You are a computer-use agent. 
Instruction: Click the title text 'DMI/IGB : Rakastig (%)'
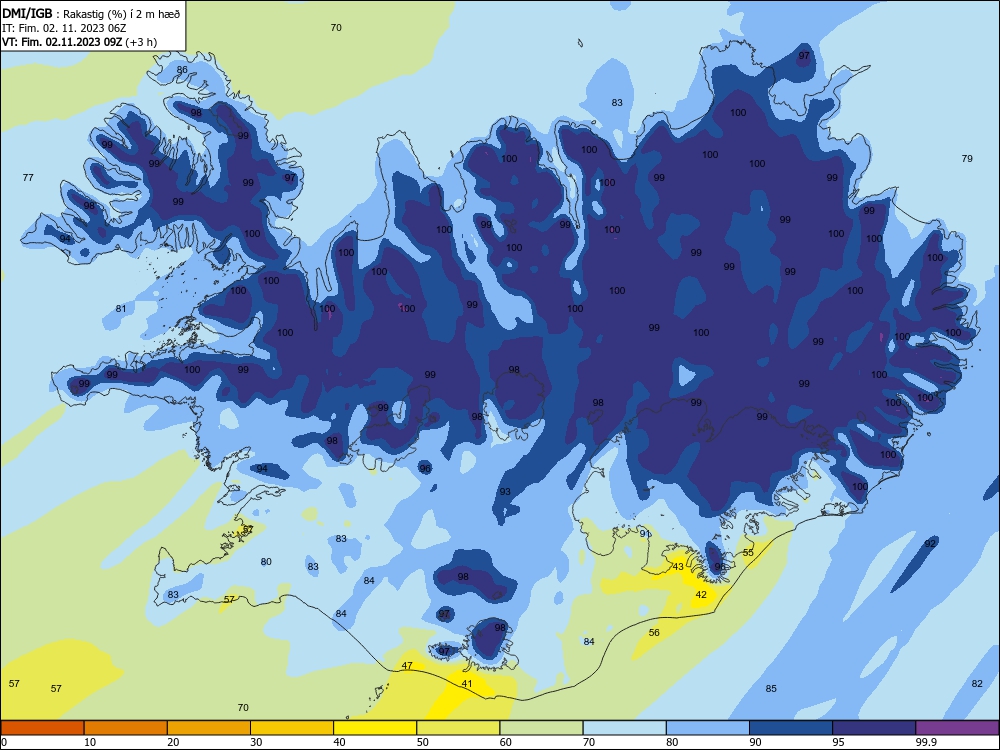(x=63, y=14)
